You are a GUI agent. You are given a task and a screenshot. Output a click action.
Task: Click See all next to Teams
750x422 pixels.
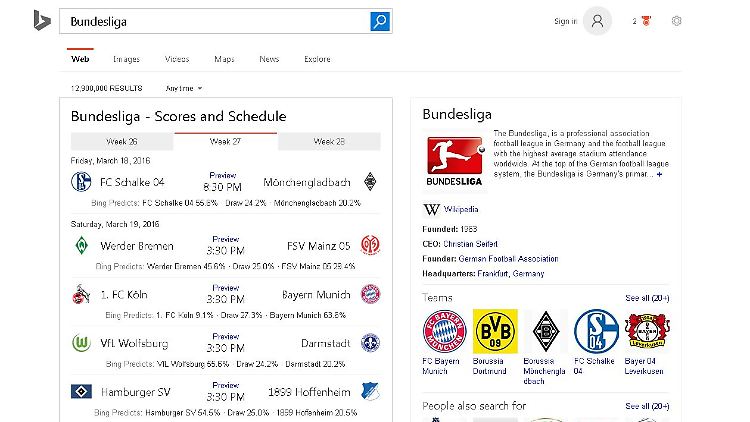pyautogui.click(x=647, y=298)
